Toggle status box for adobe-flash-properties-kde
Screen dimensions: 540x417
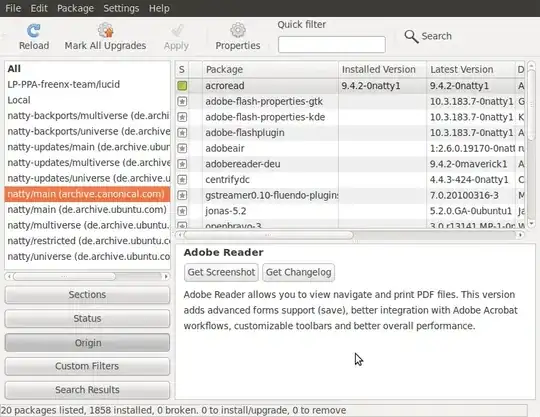[x=182, y=117]
